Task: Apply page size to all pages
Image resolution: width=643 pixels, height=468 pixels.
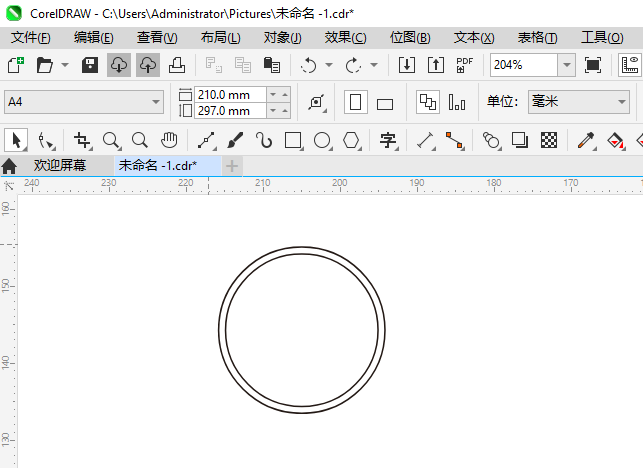Action: (x=428, y=102)
